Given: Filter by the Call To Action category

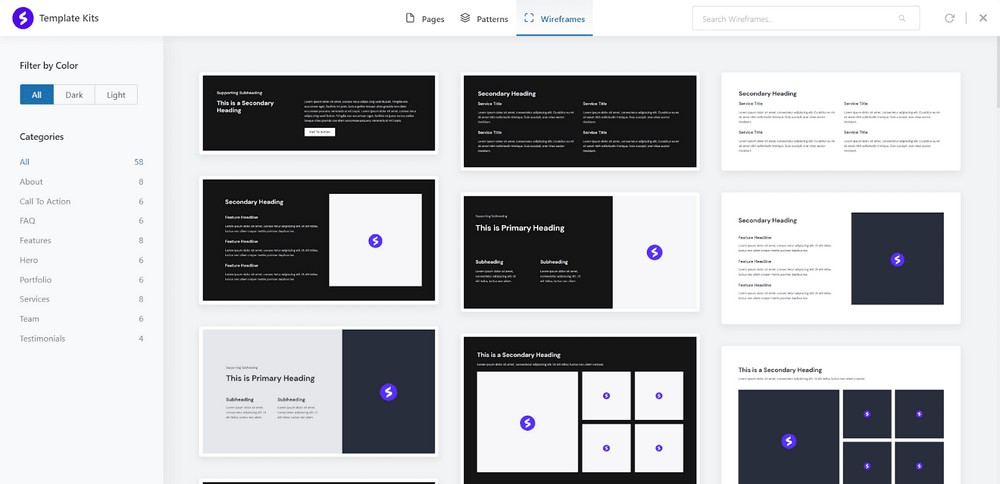Looking at the screenshot, I should pos(82,202).
